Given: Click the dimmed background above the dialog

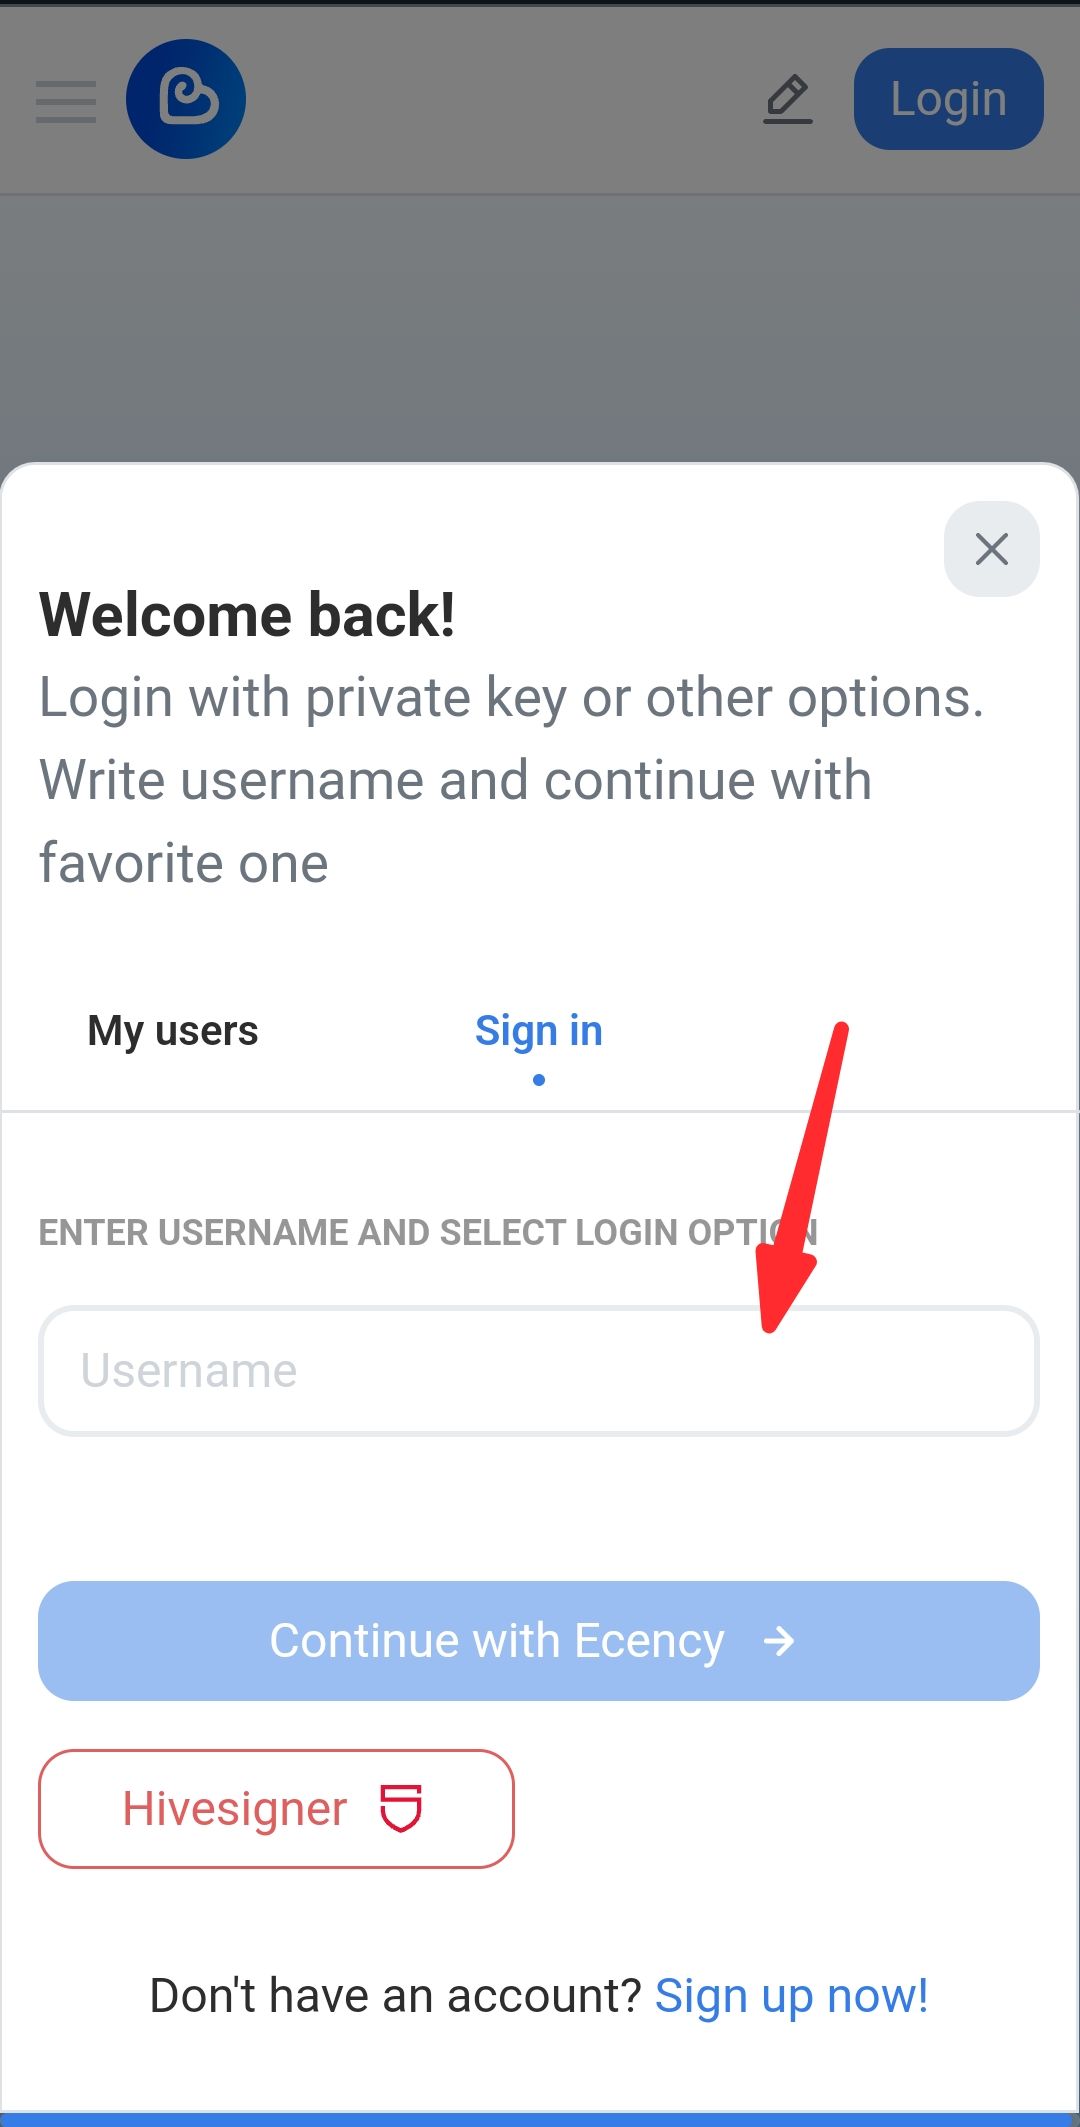Looking at the screenshot, I should pyautogui.click(x=540, y=328).
